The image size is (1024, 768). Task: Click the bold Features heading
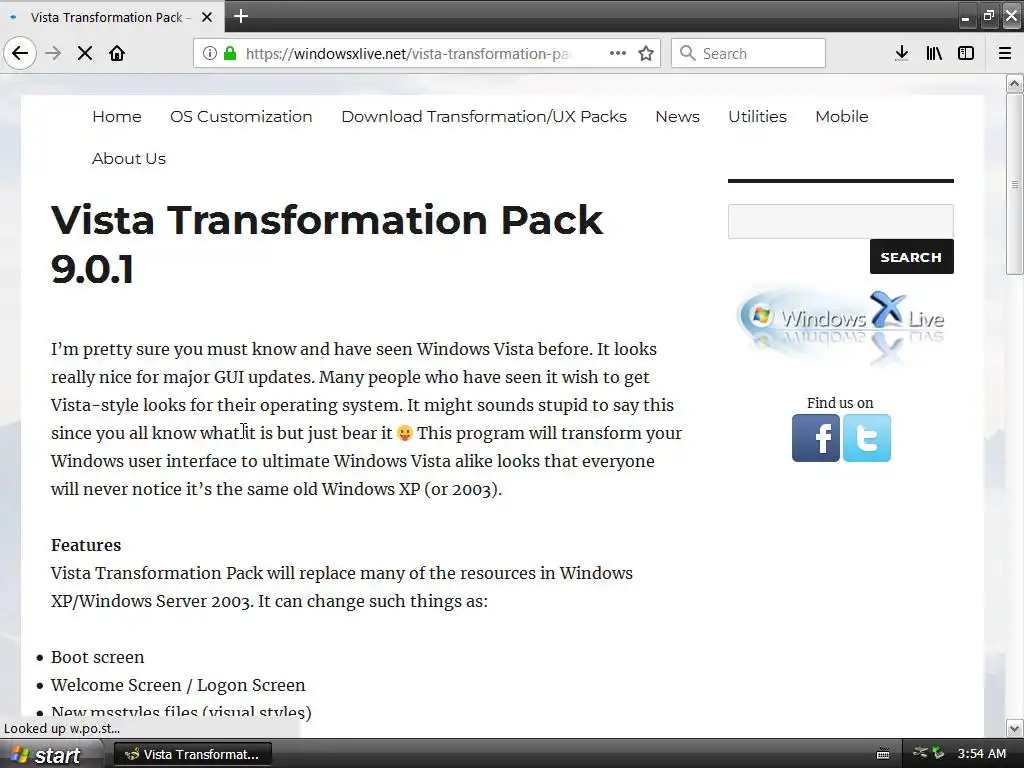[x=86, y=545]
